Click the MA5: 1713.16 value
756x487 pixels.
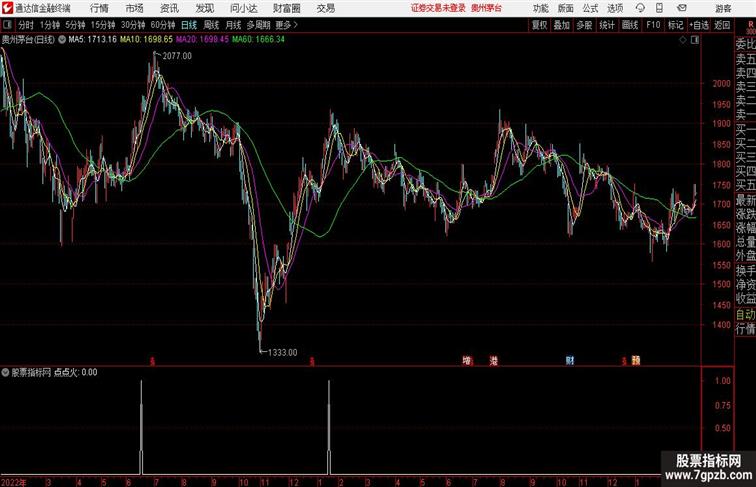point(92,40)
